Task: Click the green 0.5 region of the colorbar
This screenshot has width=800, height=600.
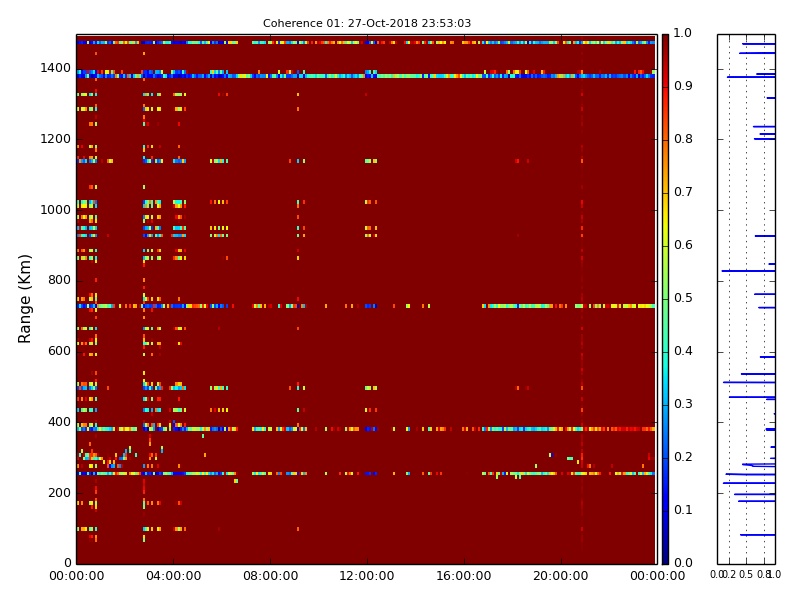Action: [665, 299]
